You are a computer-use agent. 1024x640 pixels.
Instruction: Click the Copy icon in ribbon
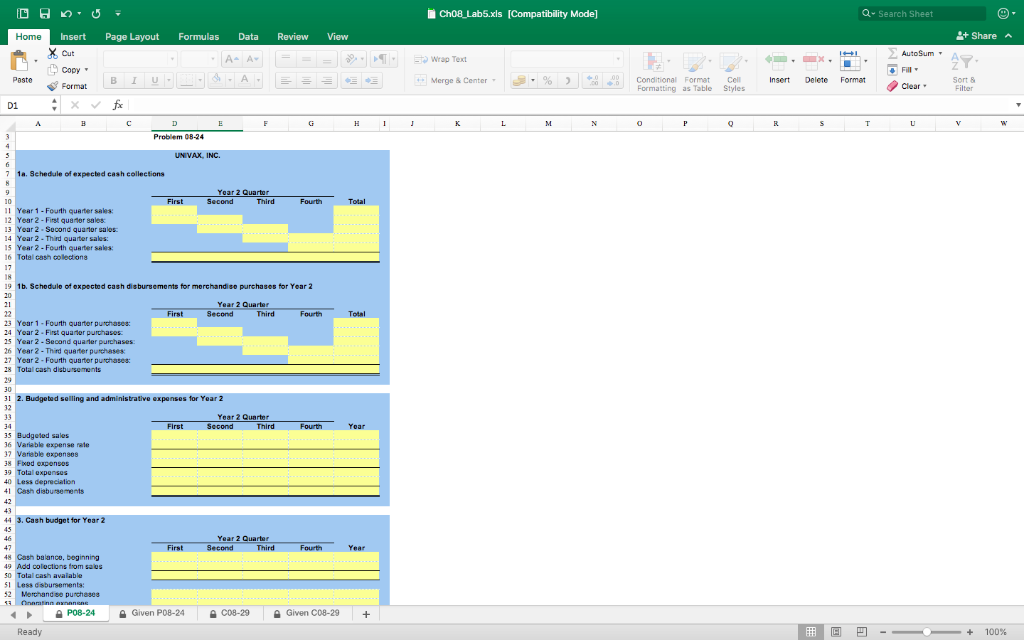click(x=52, y=69)
